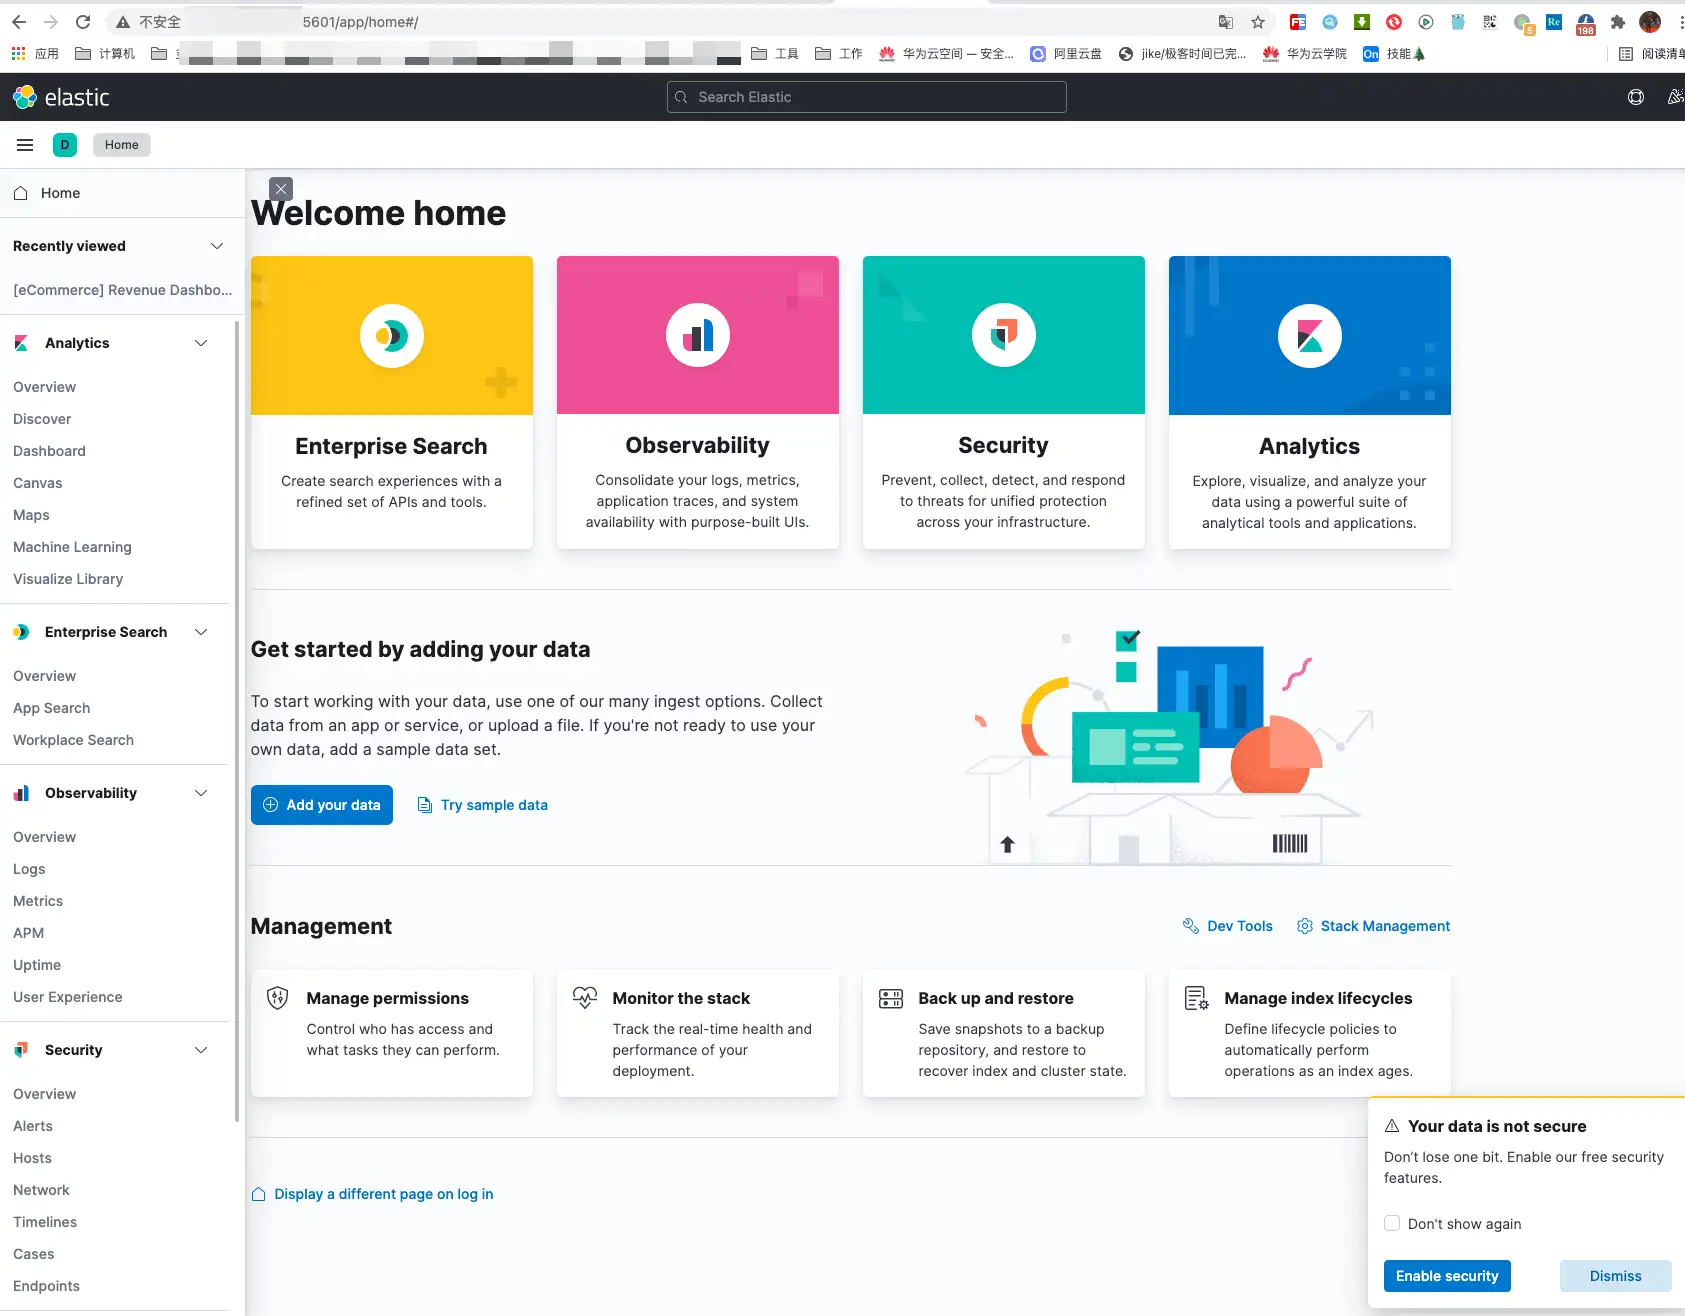The height and width of the screenshot is (1316, 1685).
Task: Click the Try sample data link
Action: click(483, 805)
